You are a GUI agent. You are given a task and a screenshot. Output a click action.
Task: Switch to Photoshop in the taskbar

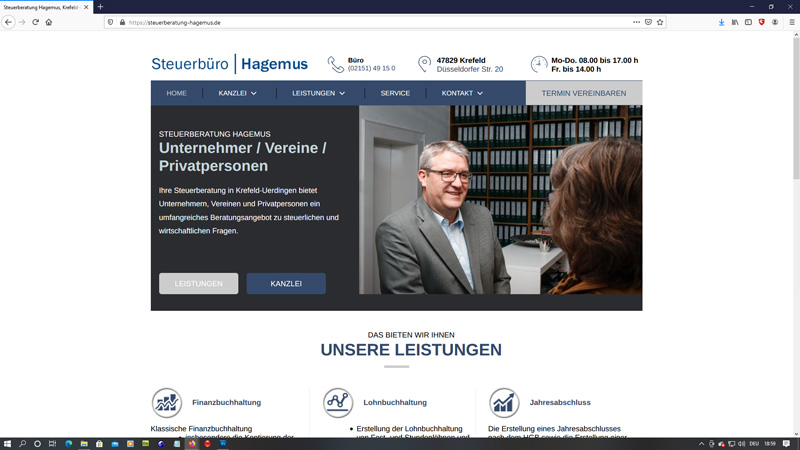click(223, 444)
